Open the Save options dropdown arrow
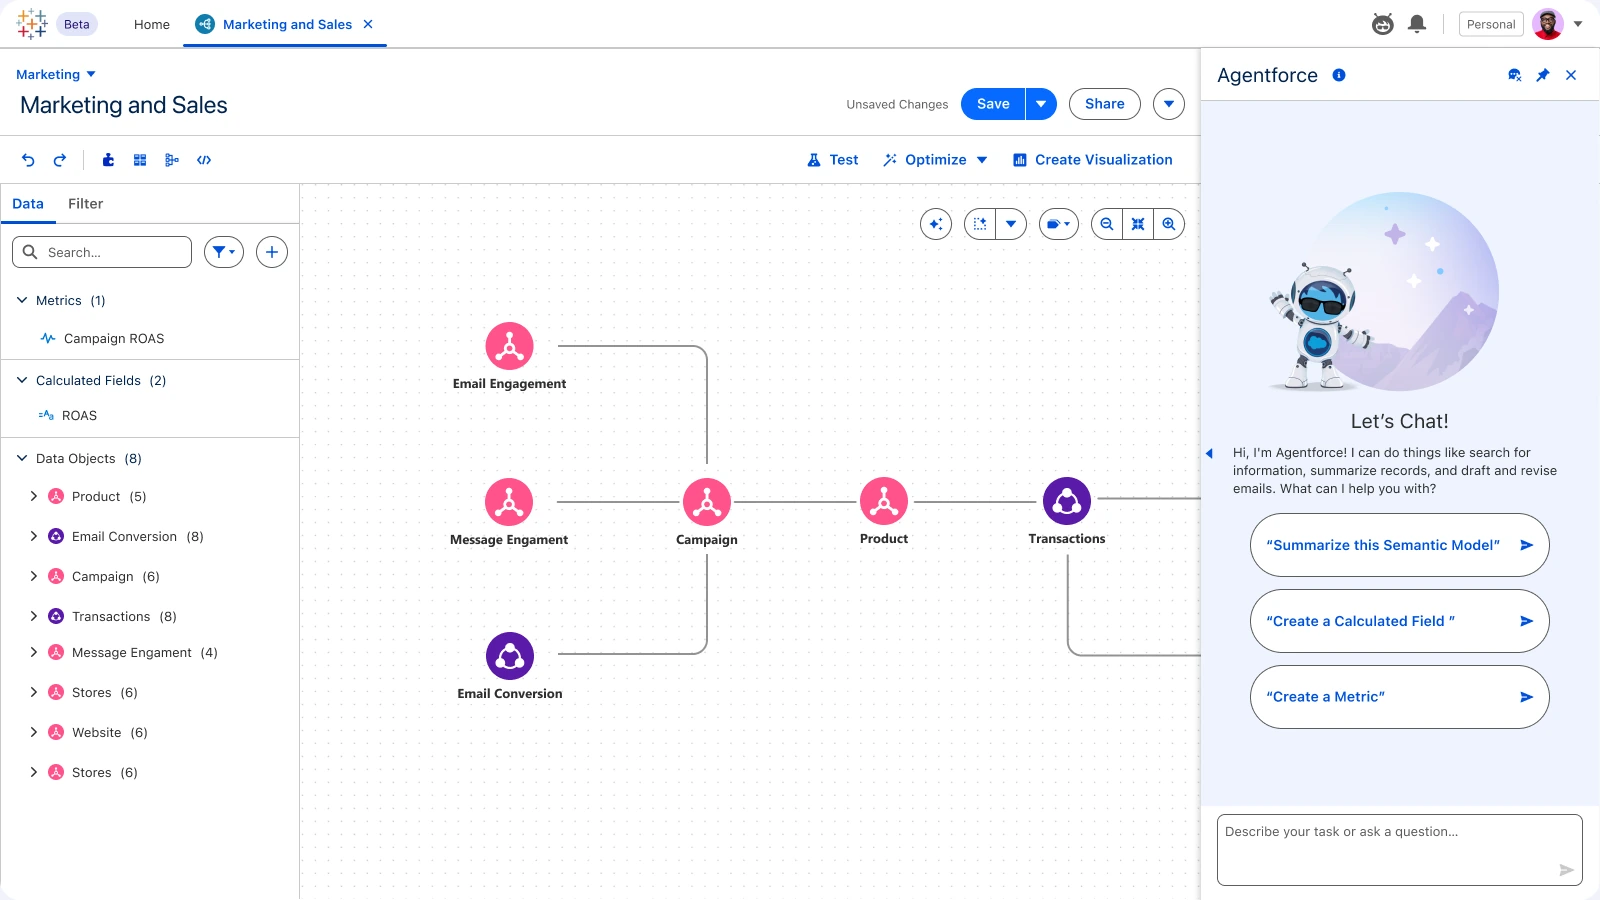The height and width of the screenshot is (900, 1600). pos(1041,104)
